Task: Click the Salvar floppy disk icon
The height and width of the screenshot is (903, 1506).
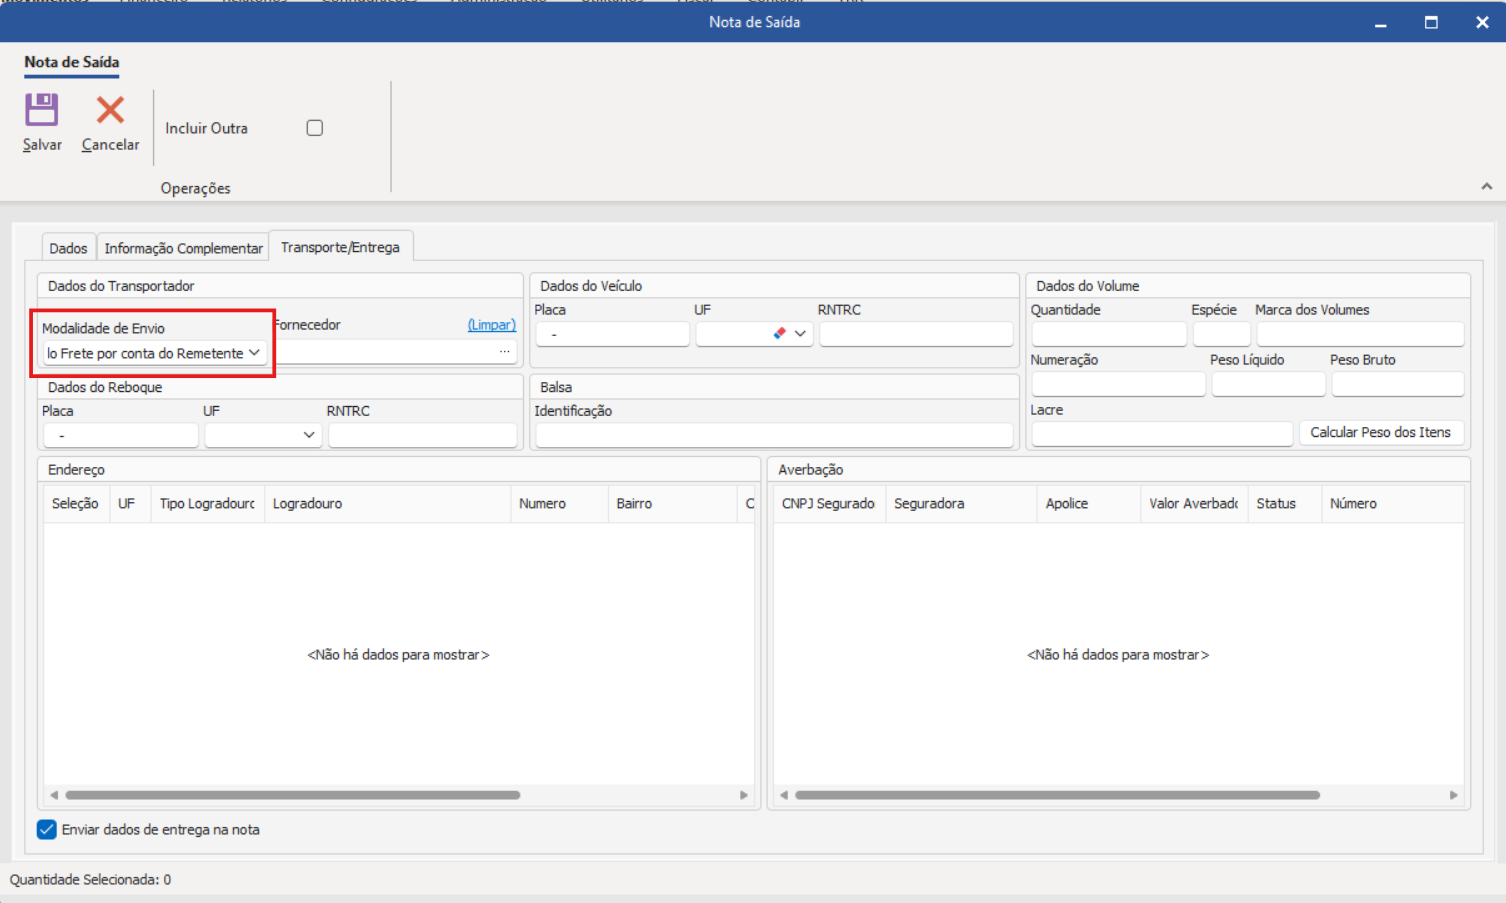Action: tap(42, 109)
